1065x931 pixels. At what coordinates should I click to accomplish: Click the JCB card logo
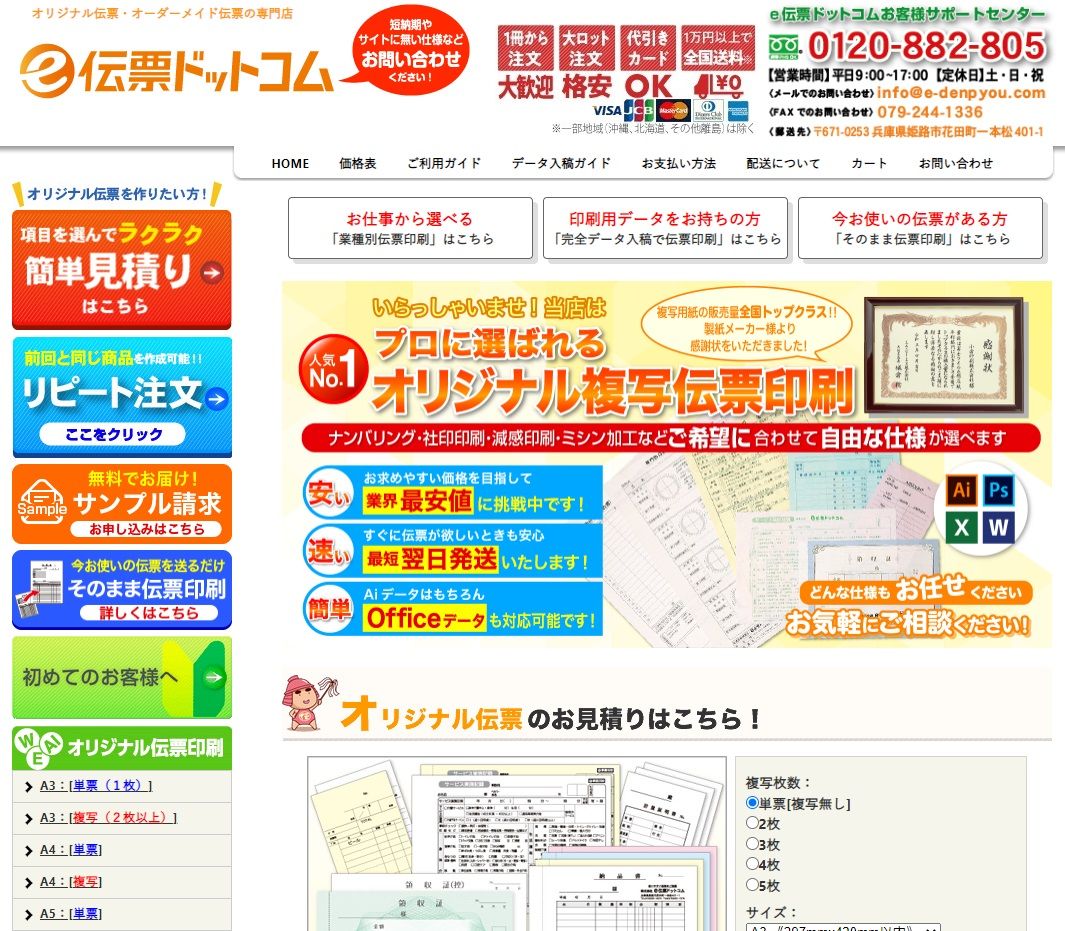pos(639,110)
